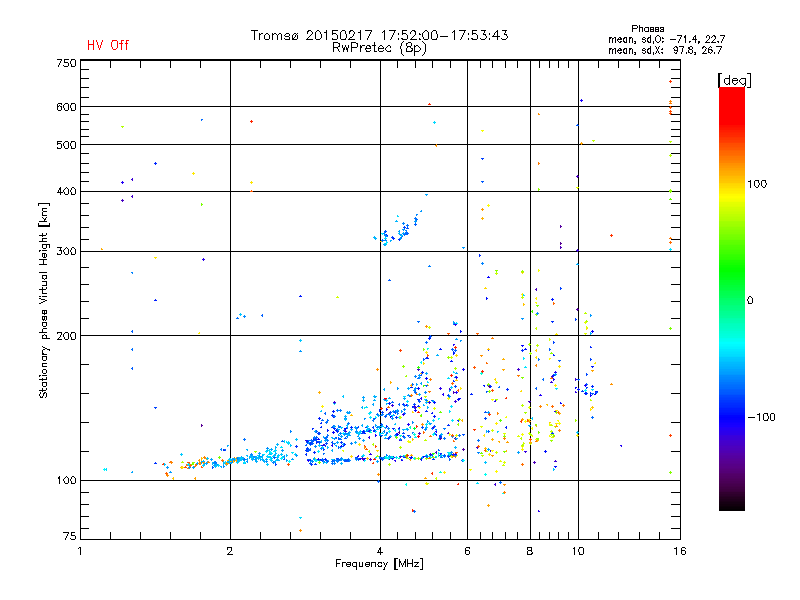Image resolution: width=800 pixels, height=600 pixels.
Task: Click the x-axis tick label '8'
Action: tap(530, 551)
